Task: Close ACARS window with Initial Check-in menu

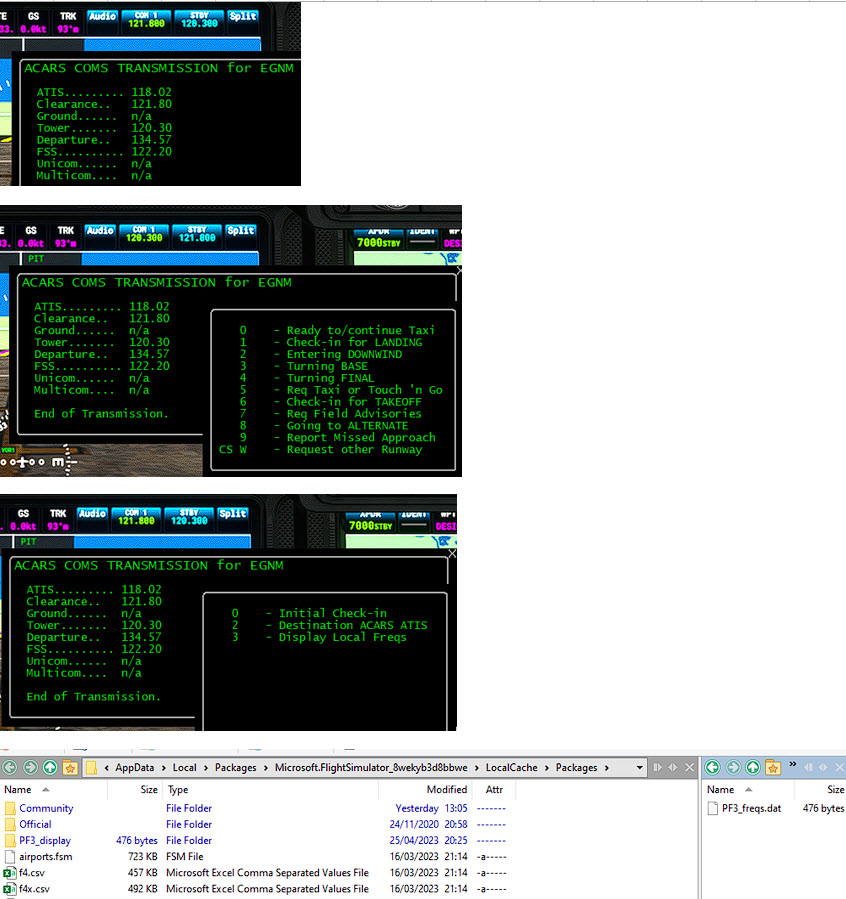Action: click(x=452, y=553)
